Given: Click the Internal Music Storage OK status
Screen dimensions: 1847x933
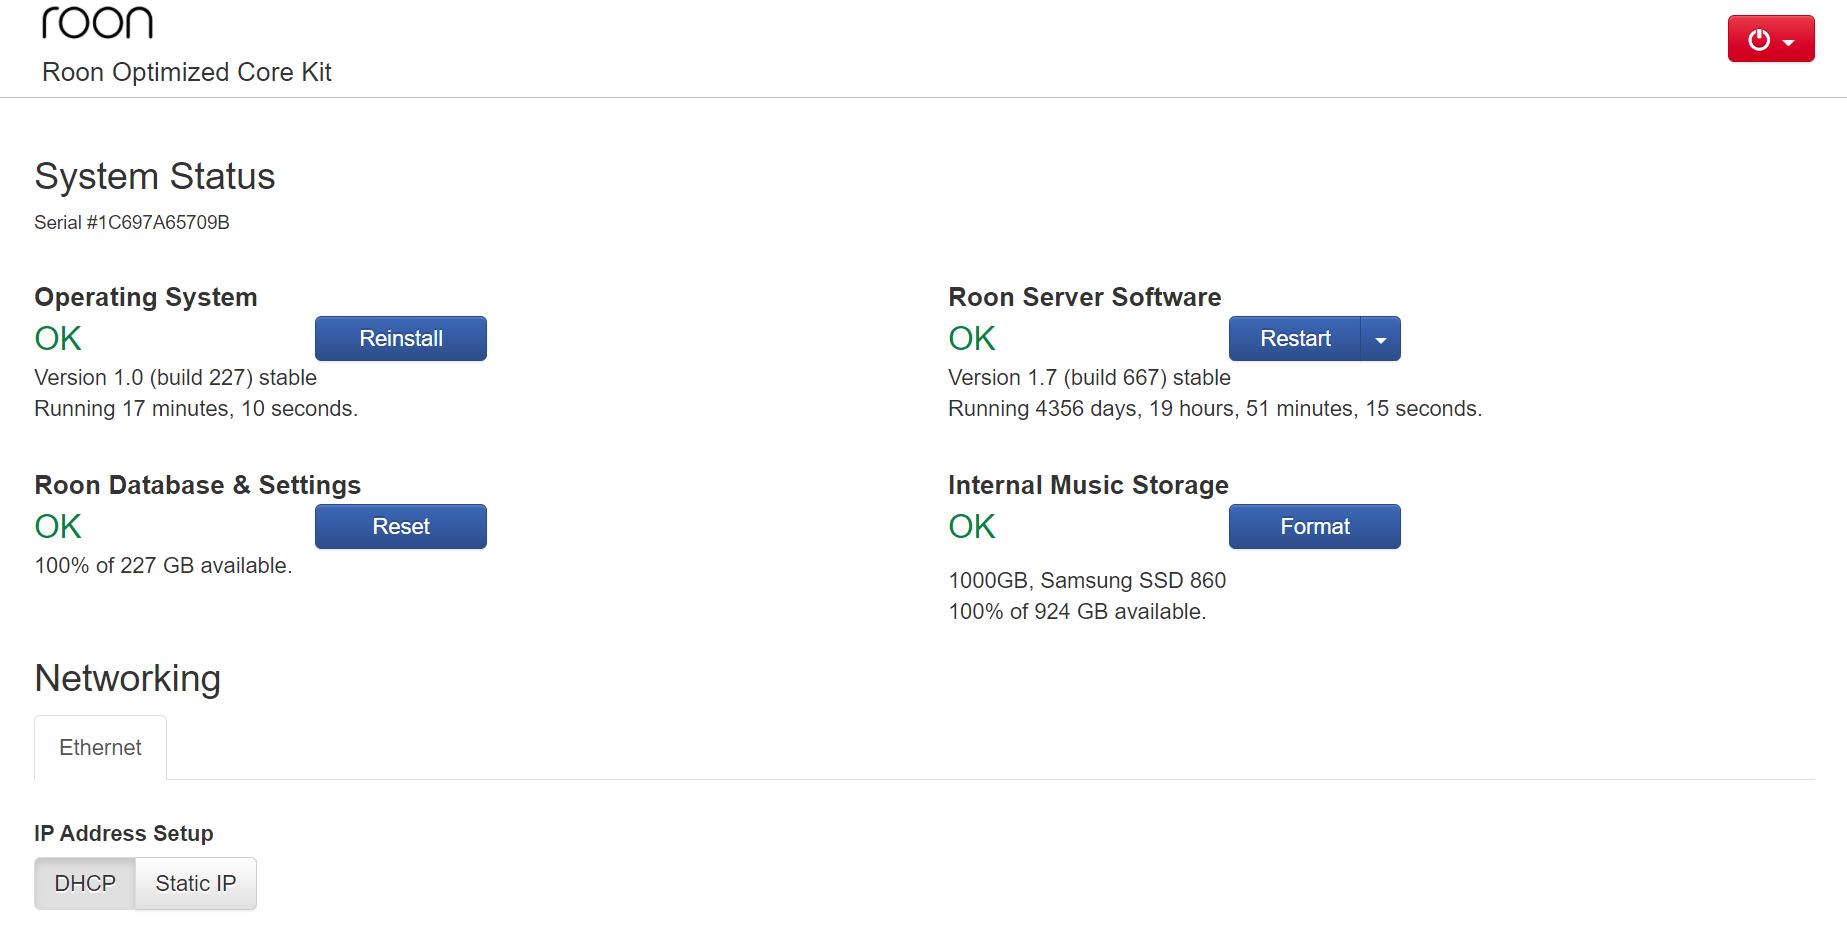Looking at the screenshot, I should pos(972,526).
